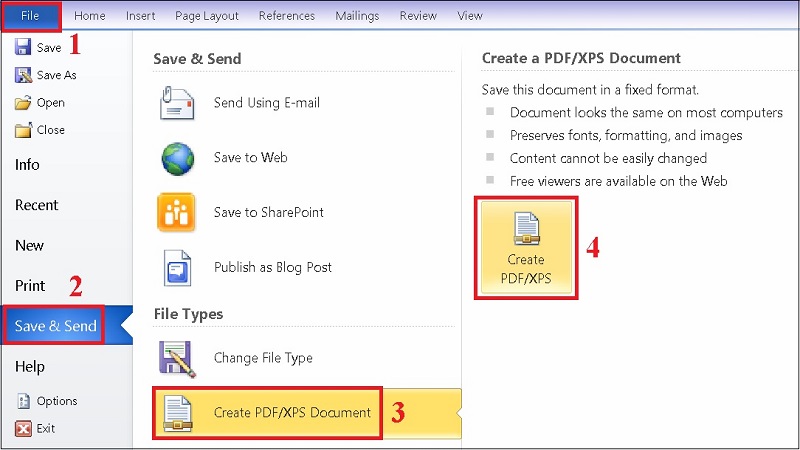
Task: Click the Save floppy disk icon
Action: point(23,47)
